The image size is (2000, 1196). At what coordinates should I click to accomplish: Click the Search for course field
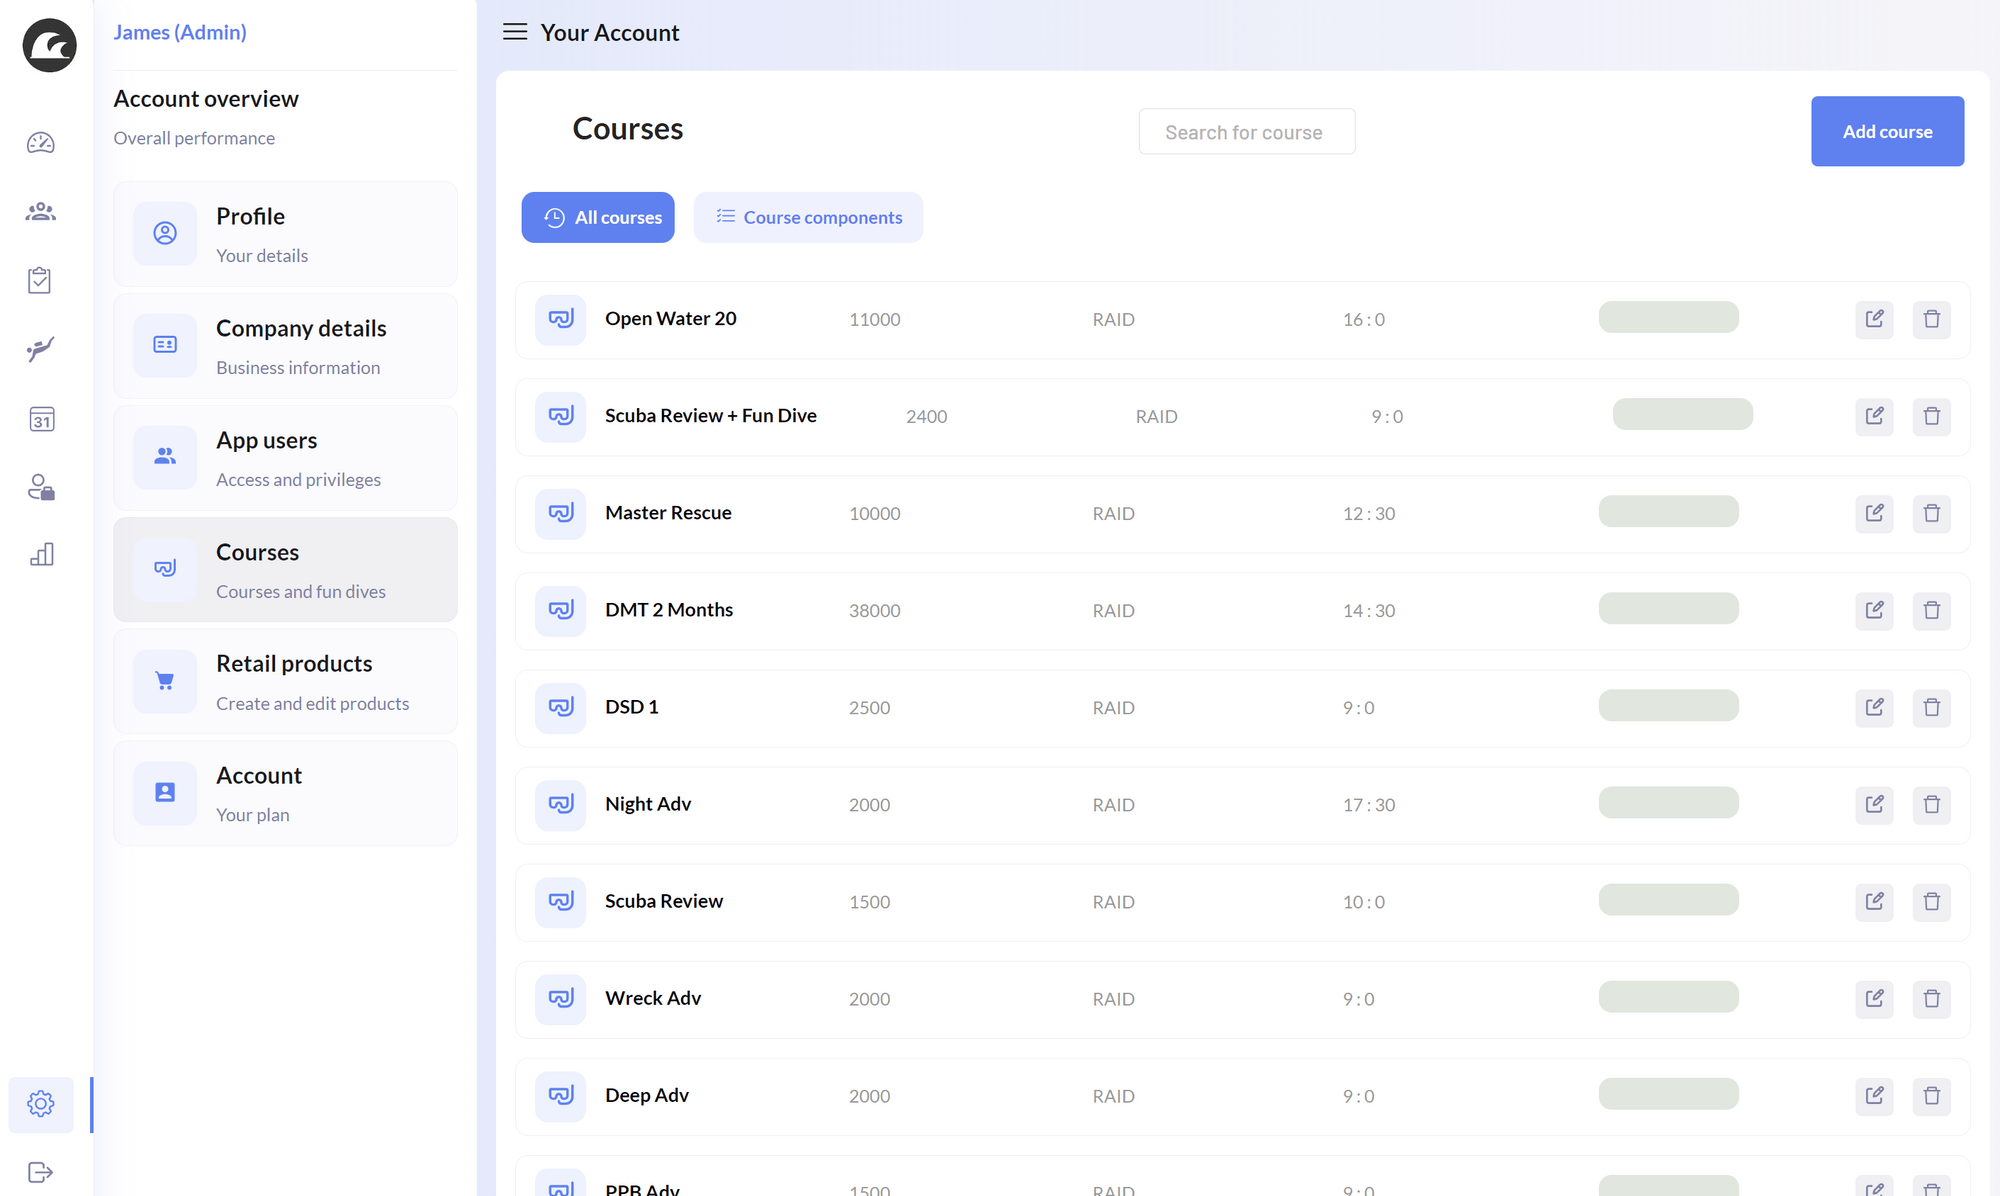[x=1246, y=131]
